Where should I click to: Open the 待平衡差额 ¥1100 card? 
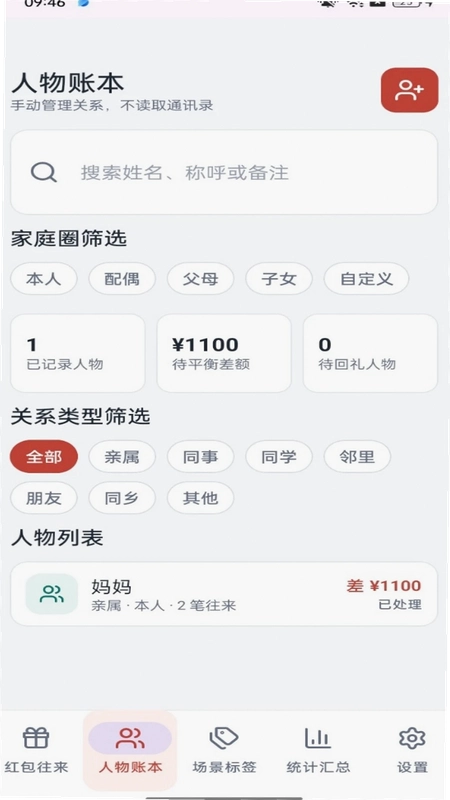tap(224, 353)
